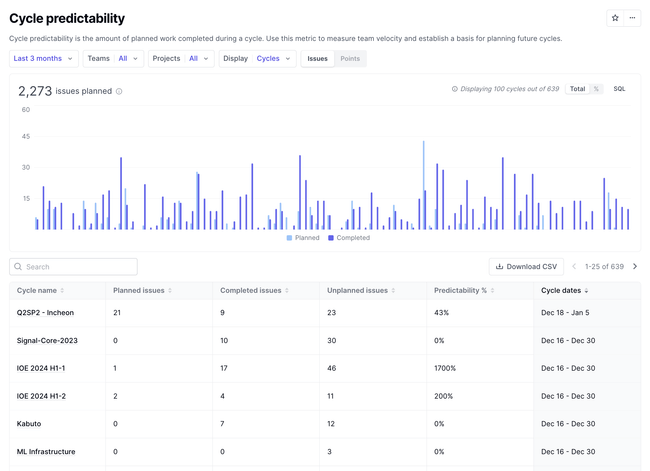
Task: Sort by Unplanned issues column
Action: point(361,291)
